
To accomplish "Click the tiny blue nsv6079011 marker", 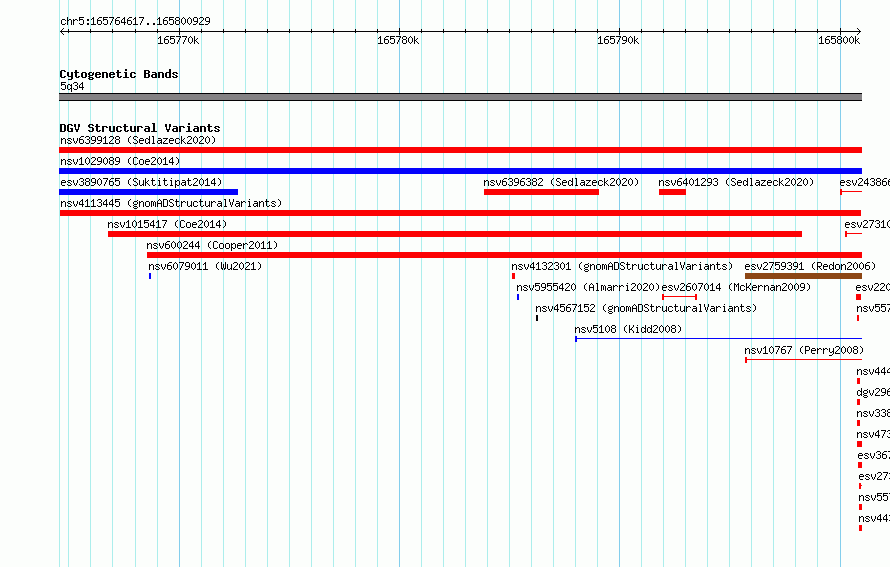I will (x=150, y=276).
